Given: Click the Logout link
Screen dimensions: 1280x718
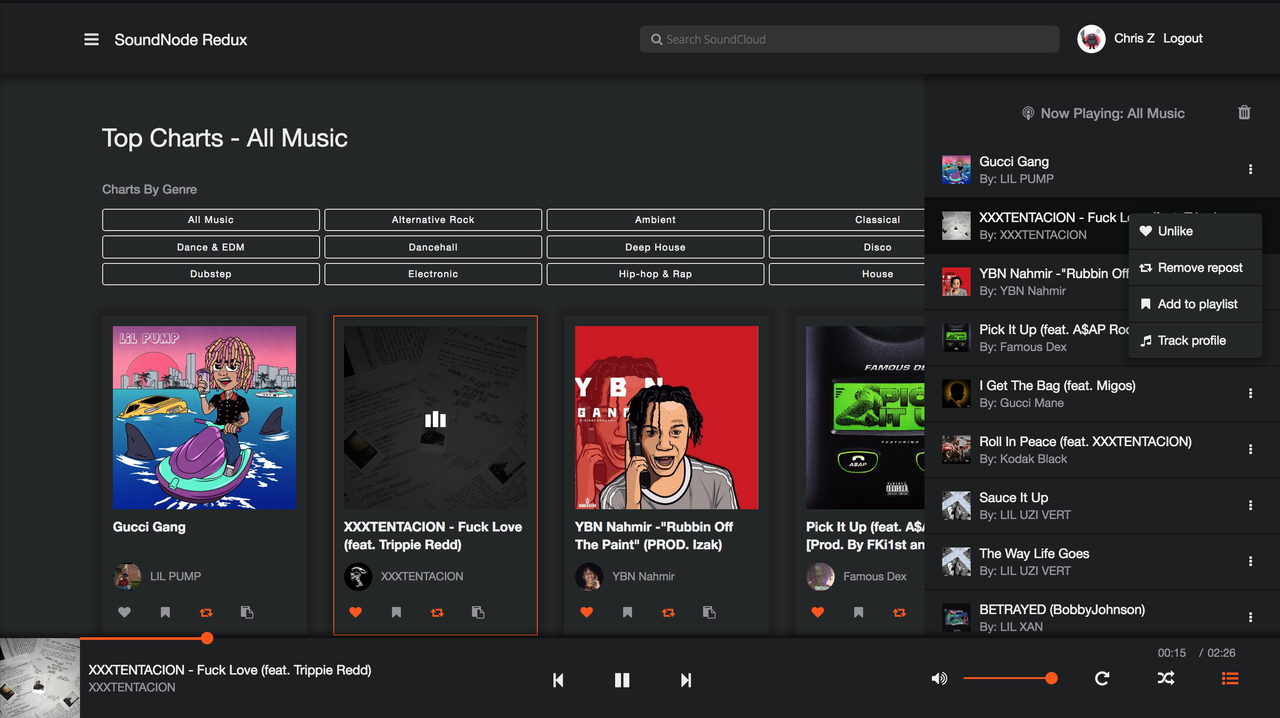Looking at the screenshot, I should click(x=1183, y=38).
